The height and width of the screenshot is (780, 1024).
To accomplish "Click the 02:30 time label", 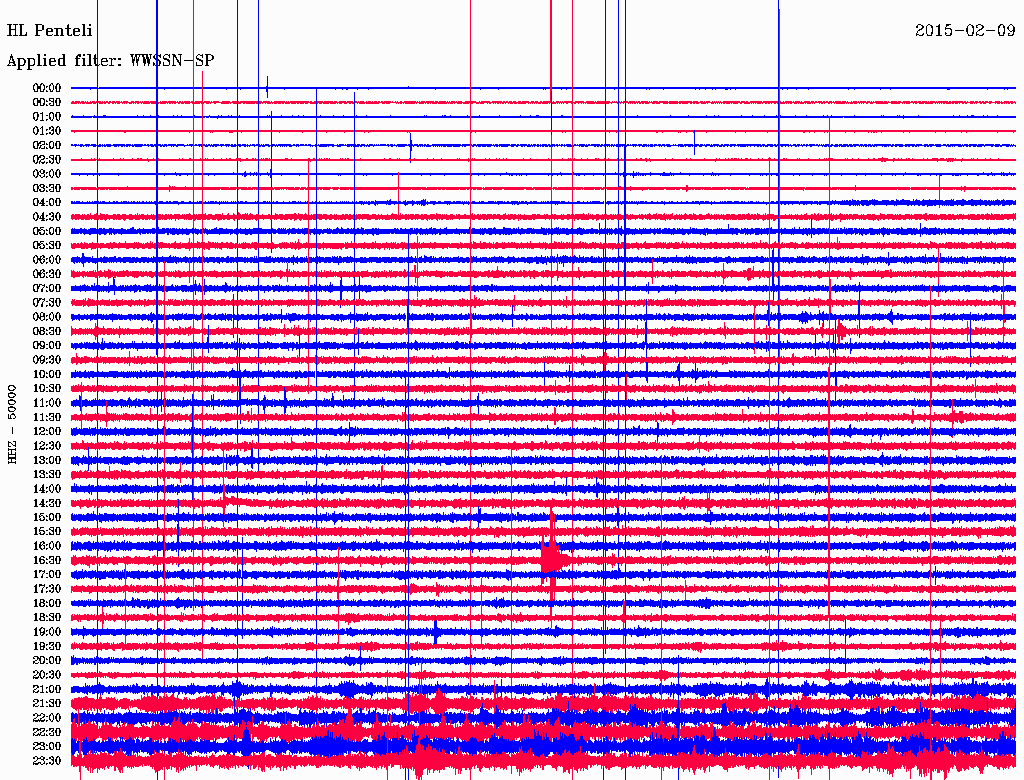I will tap(46, 159).
